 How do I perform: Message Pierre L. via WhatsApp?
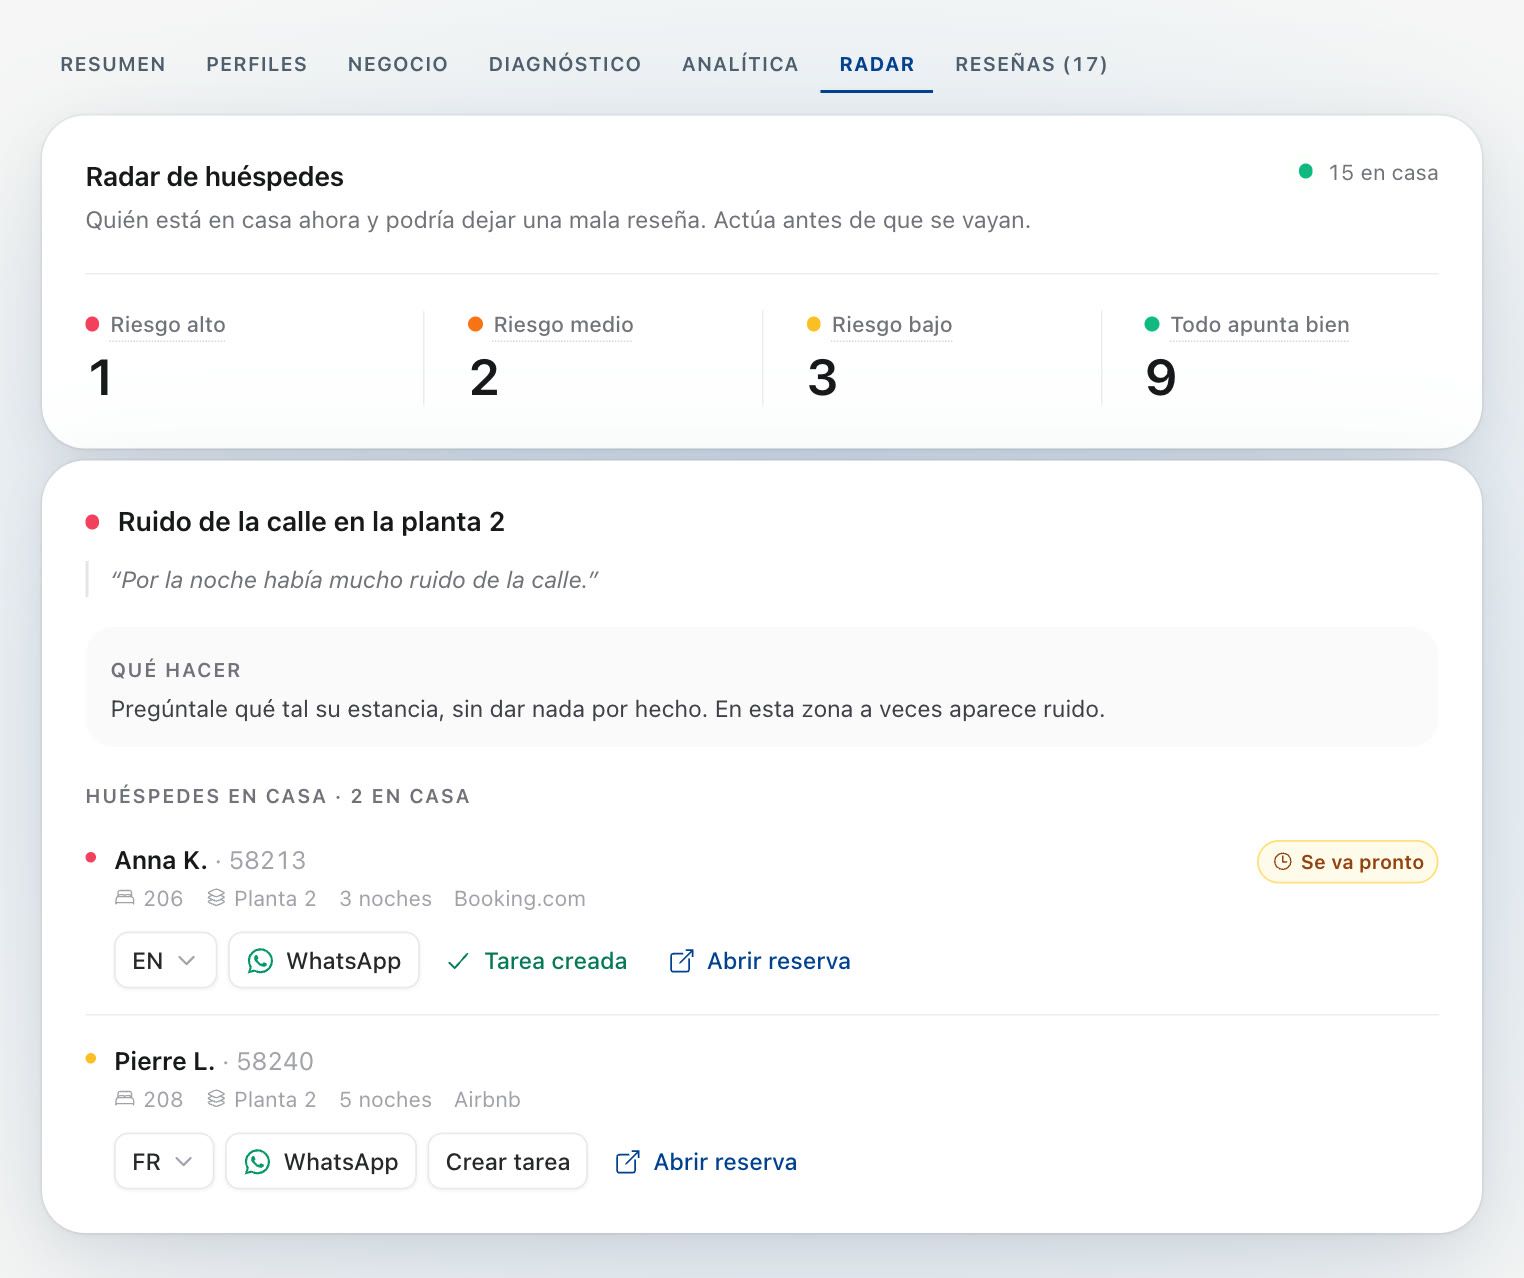321,1162
